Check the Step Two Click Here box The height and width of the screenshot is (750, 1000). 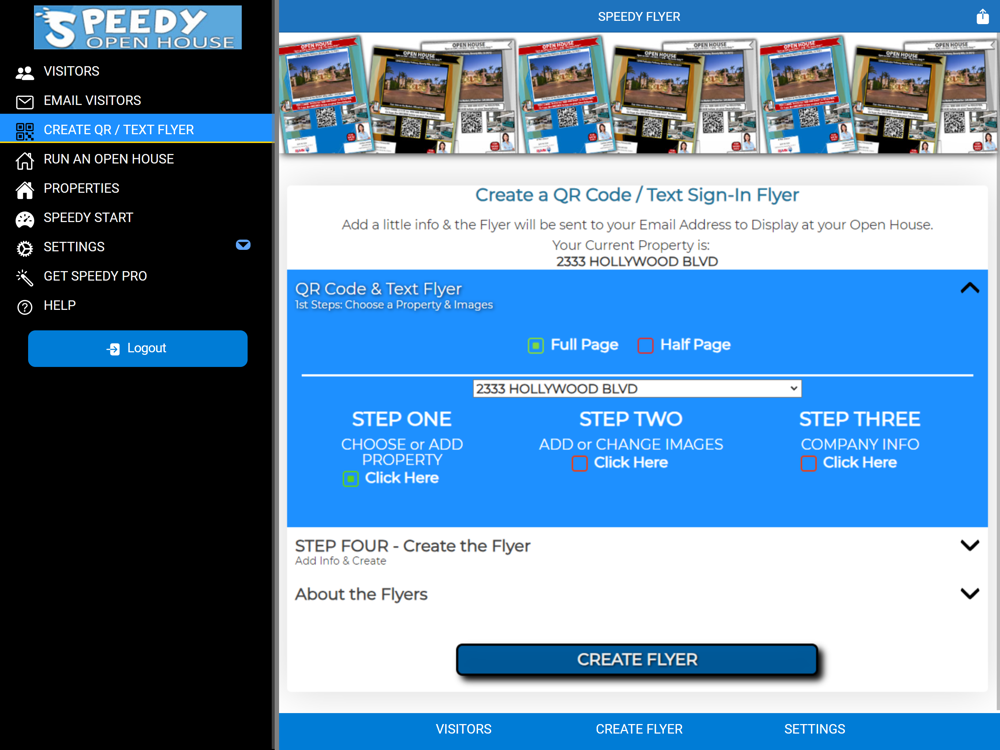(x=580, y=464)
